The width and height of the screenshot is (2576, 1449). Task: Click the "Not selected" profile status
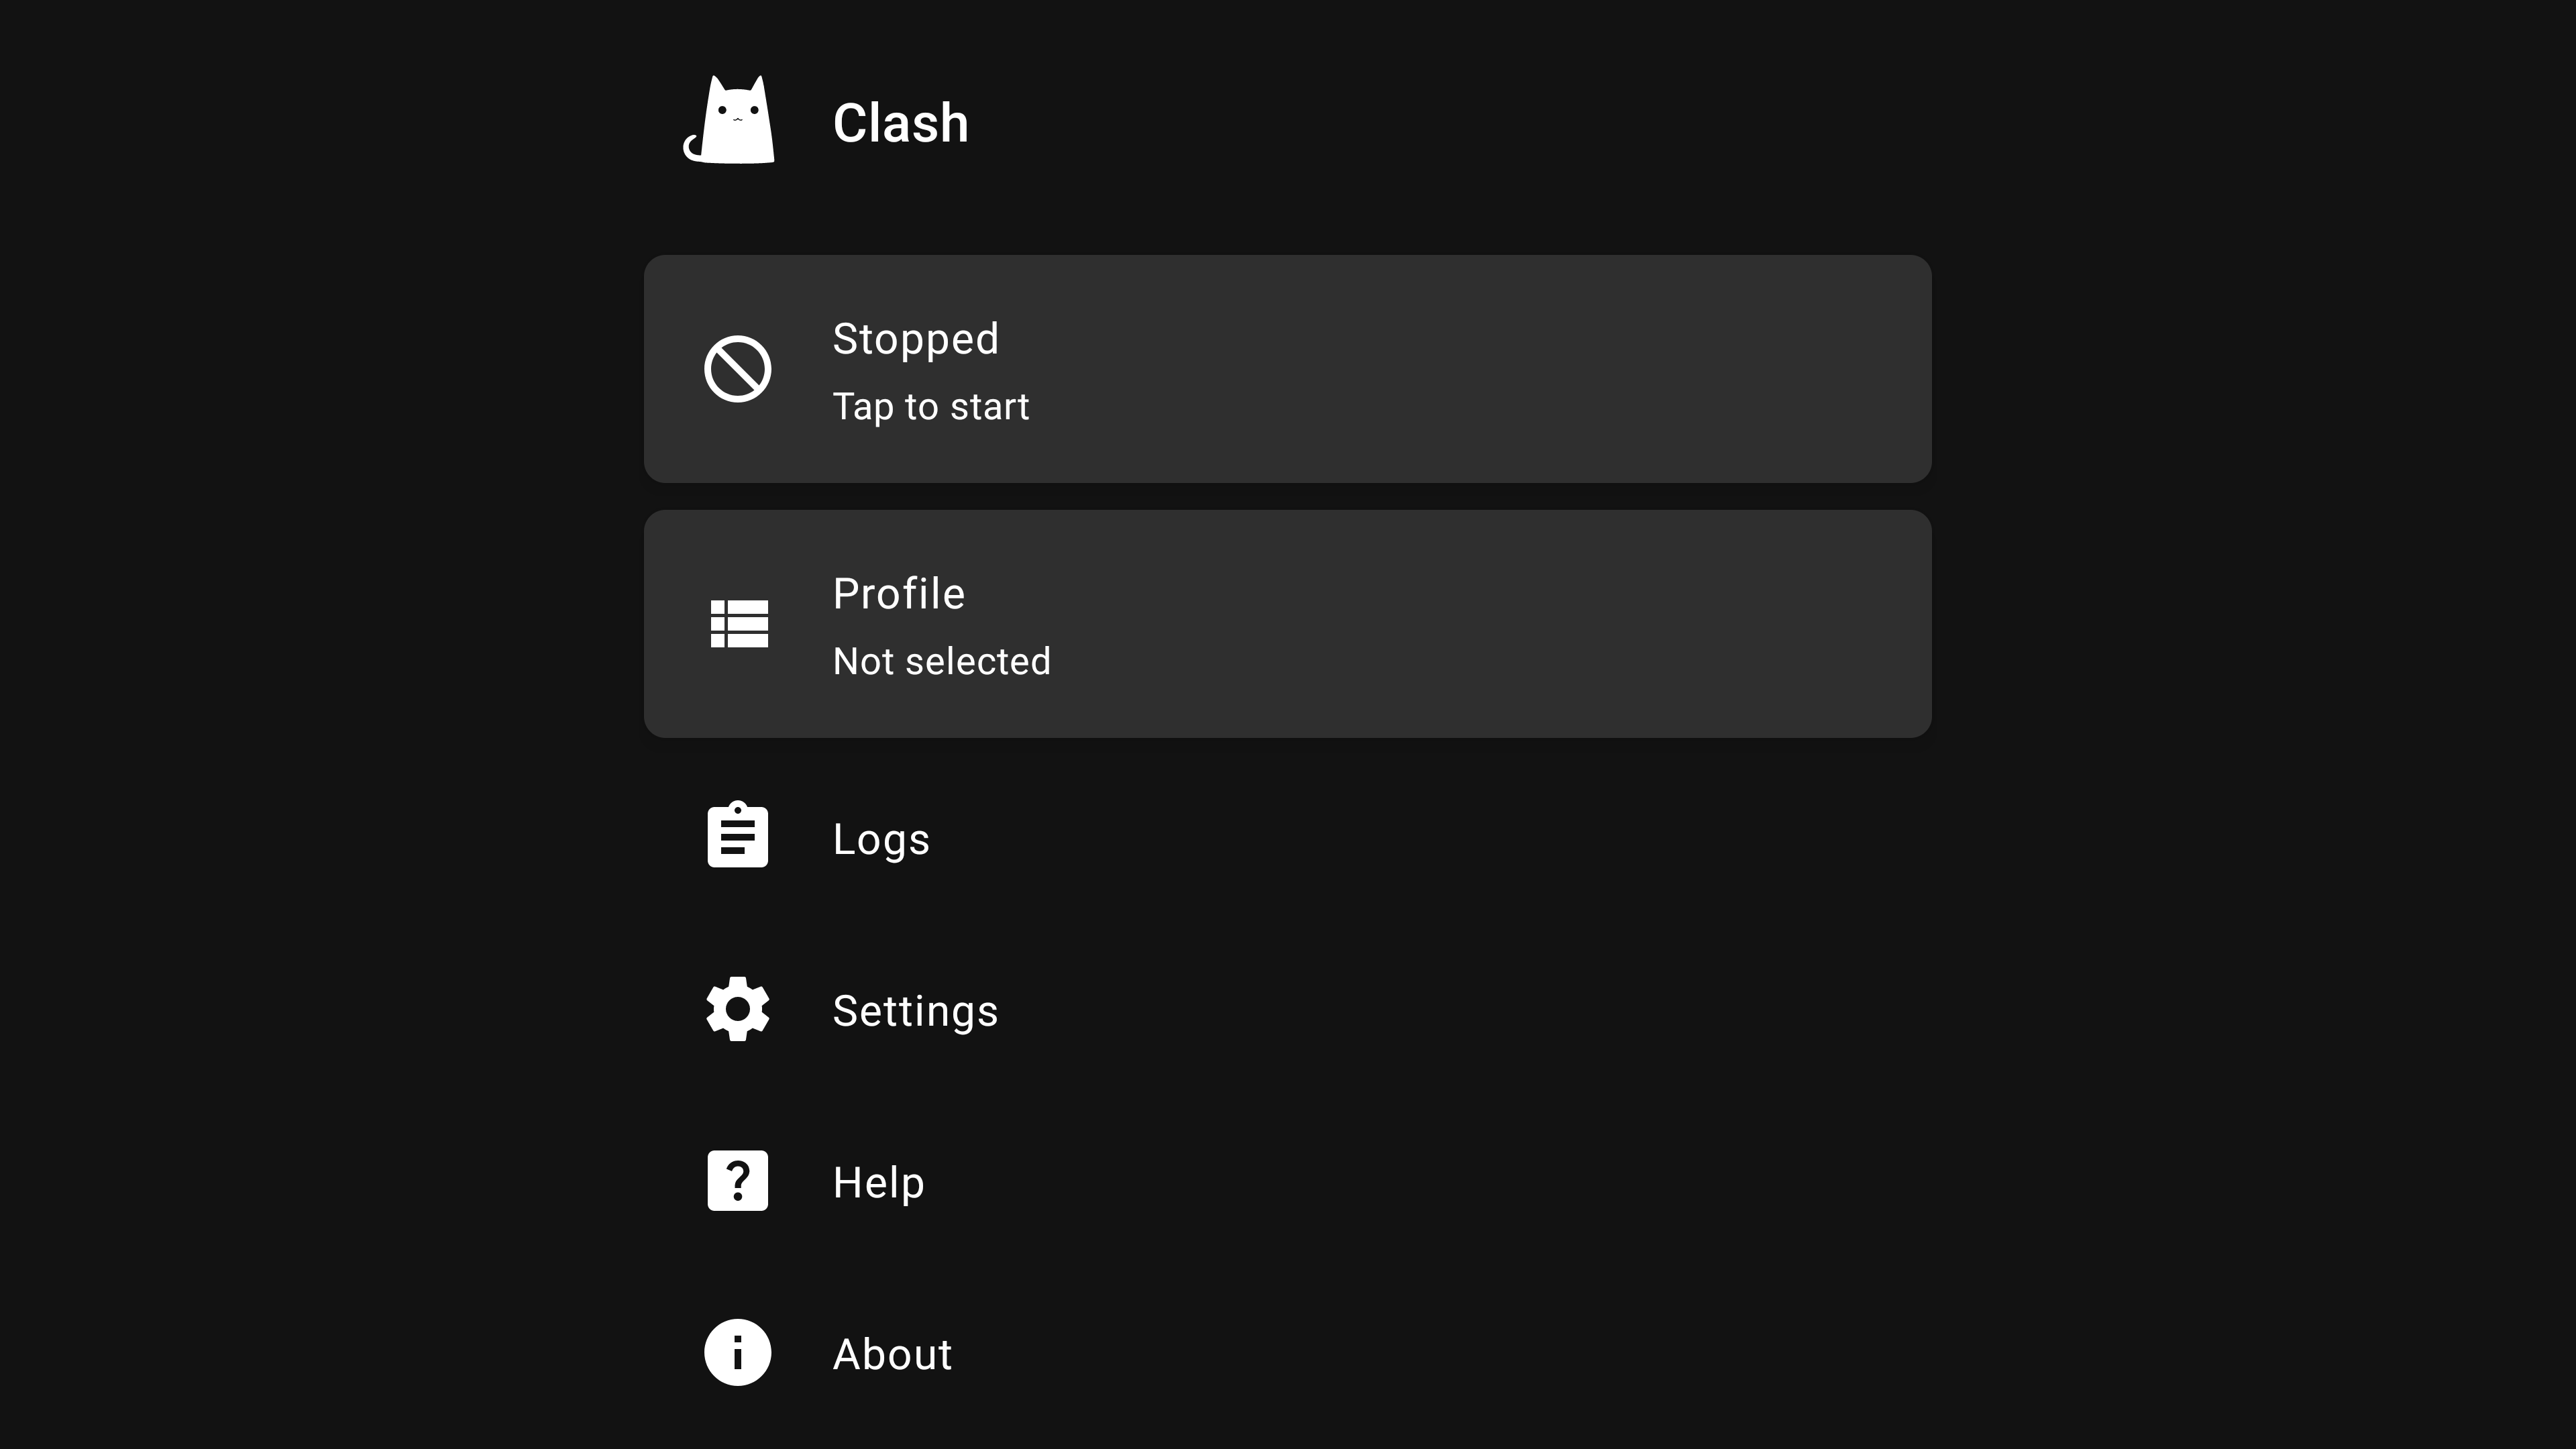[x=941, y=661]
